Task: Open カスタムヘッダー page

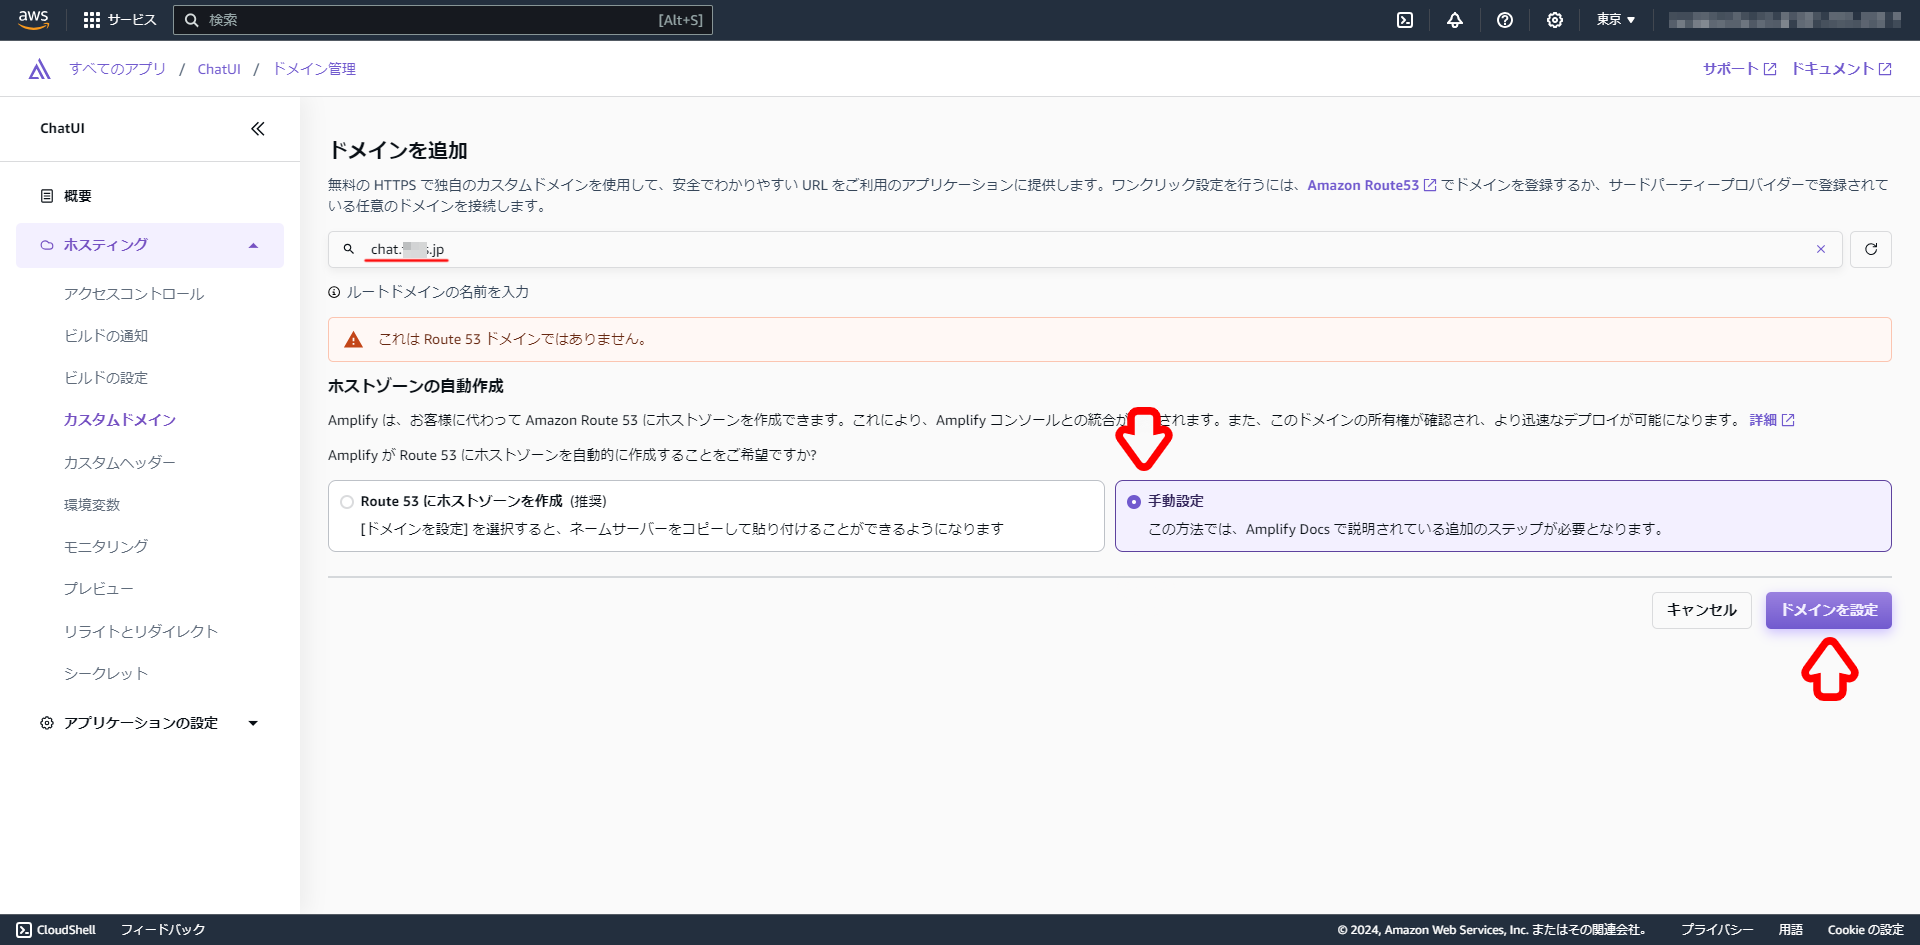Action: point(120,463)
